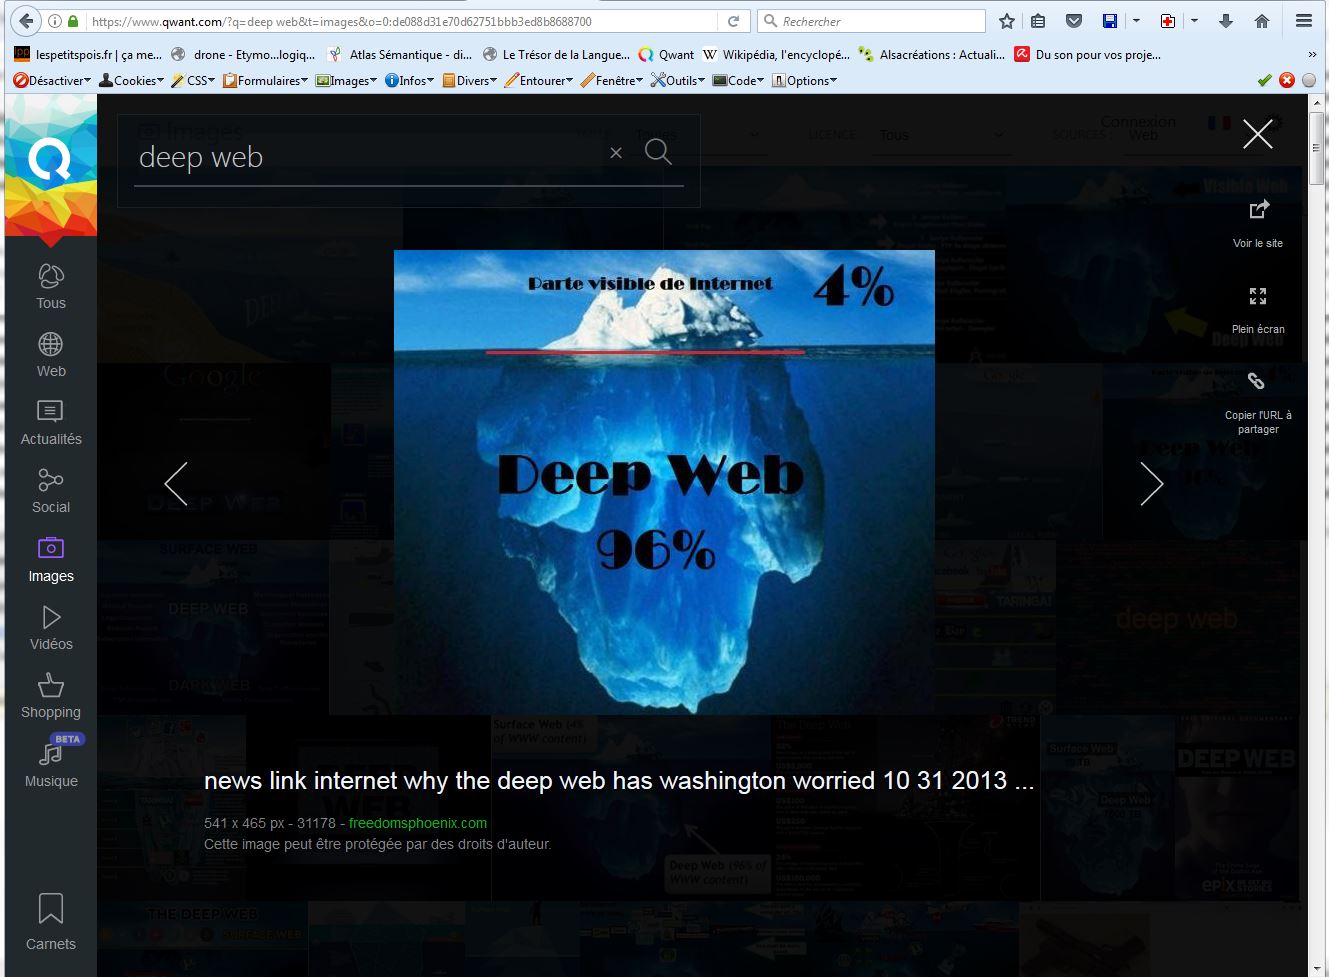This screenshot has width=1329, height=977.
Task: Open the Options dropdown menu
Action: click(x=805, y=80)
